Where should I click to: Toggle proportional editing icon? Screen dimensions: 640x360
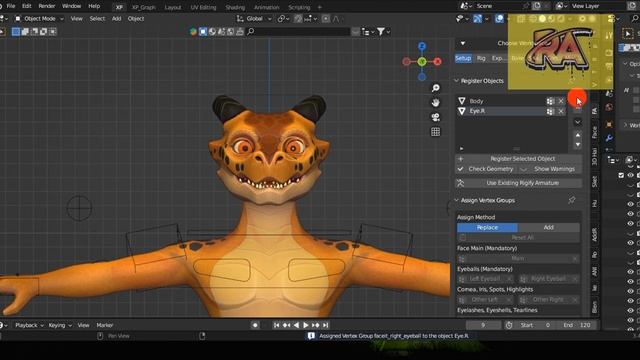(x=326, y=19)
